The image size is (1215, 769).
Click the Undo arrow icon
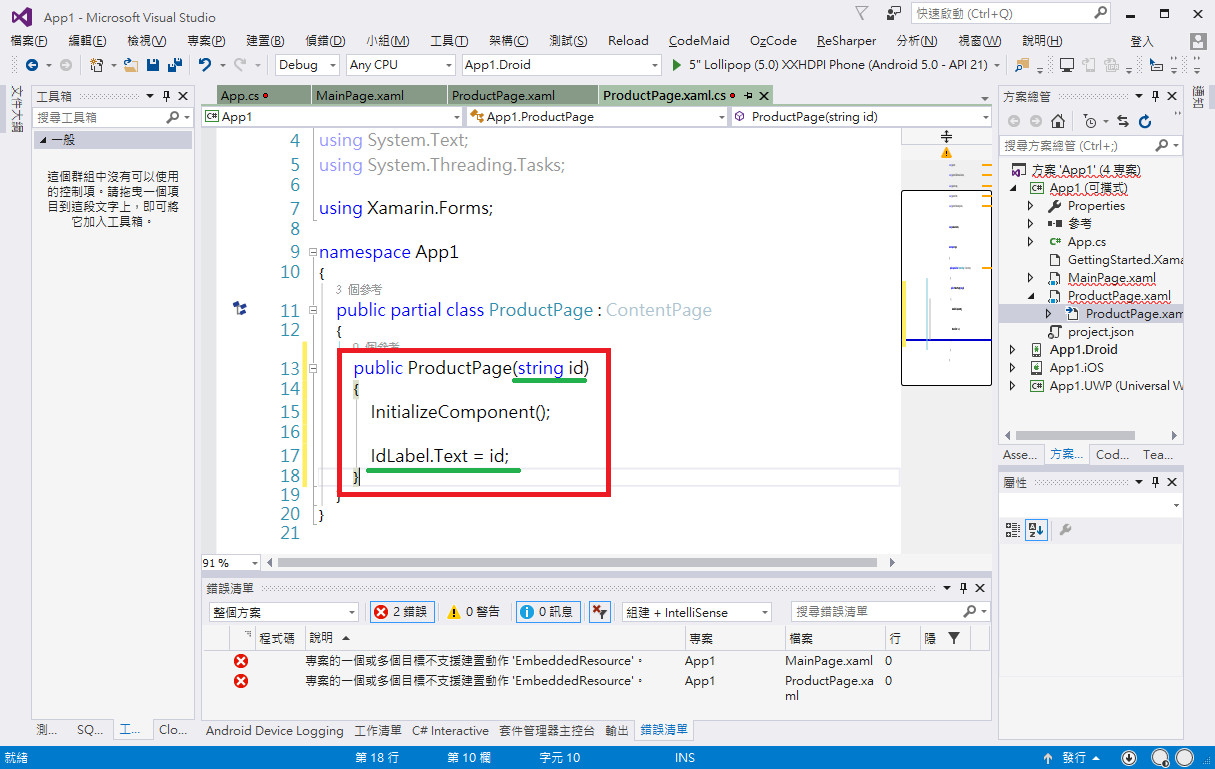(x=205, y=65)
